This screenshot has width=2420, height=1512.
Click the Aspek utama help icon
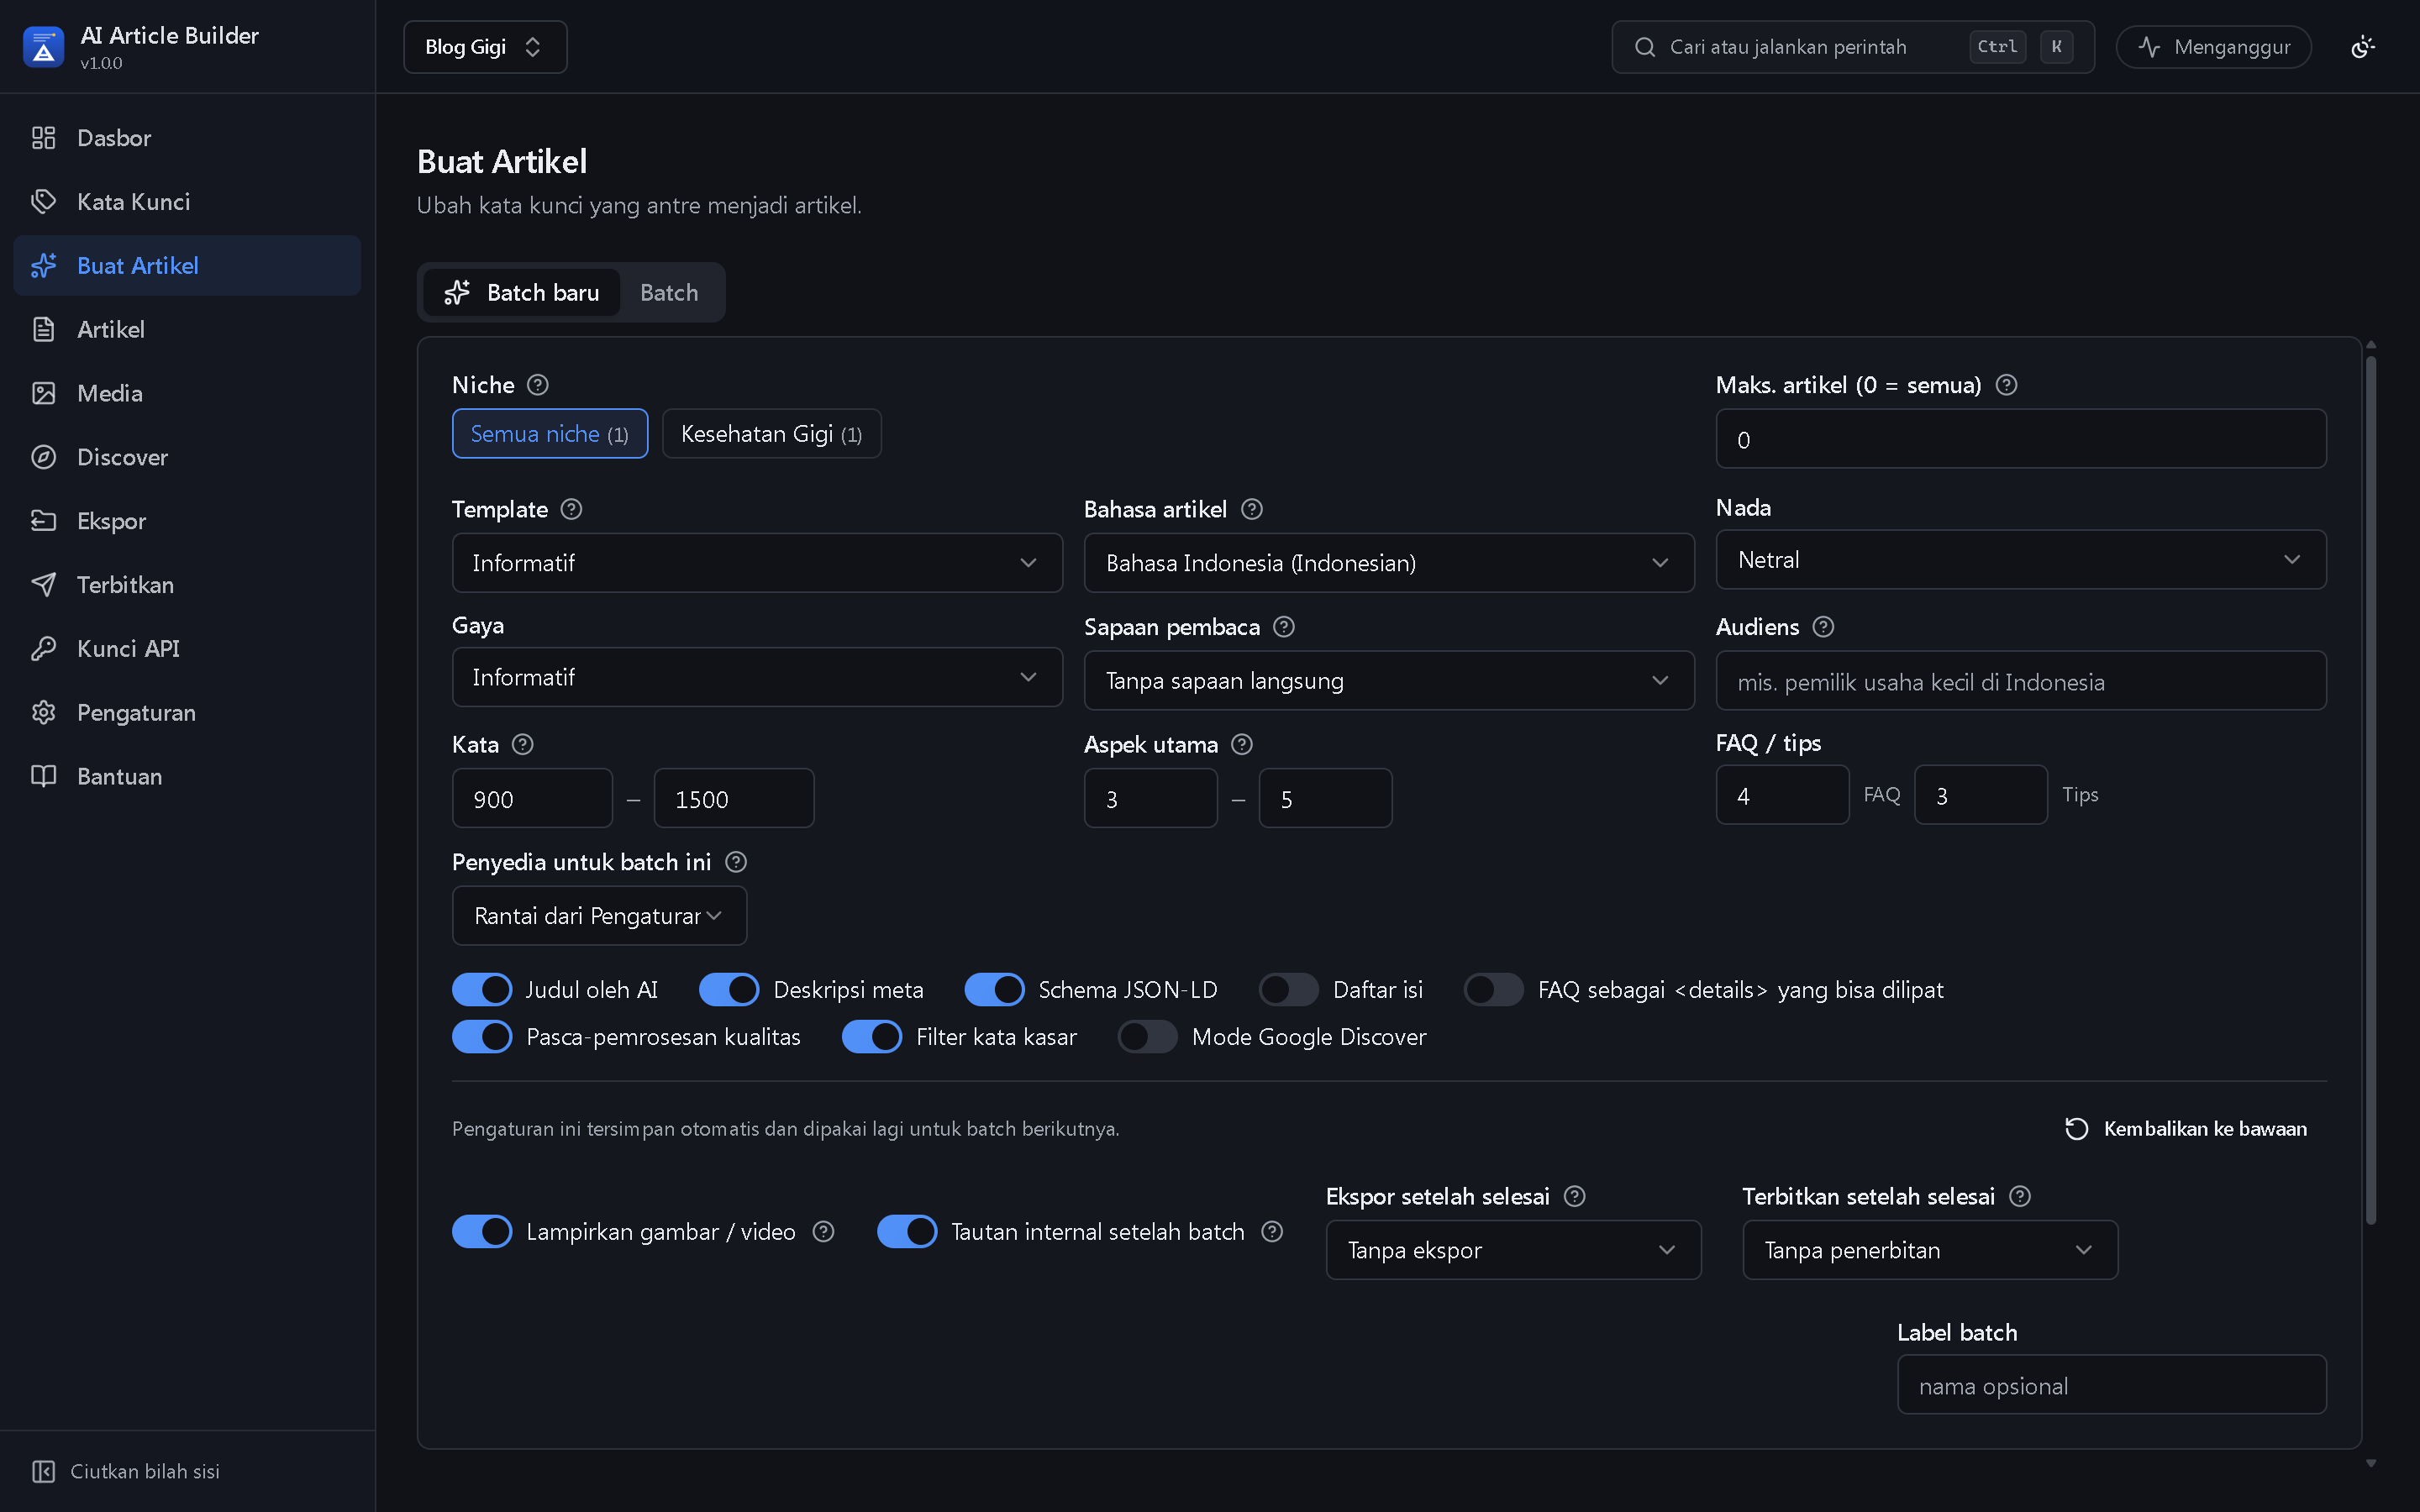point(1242,744)
